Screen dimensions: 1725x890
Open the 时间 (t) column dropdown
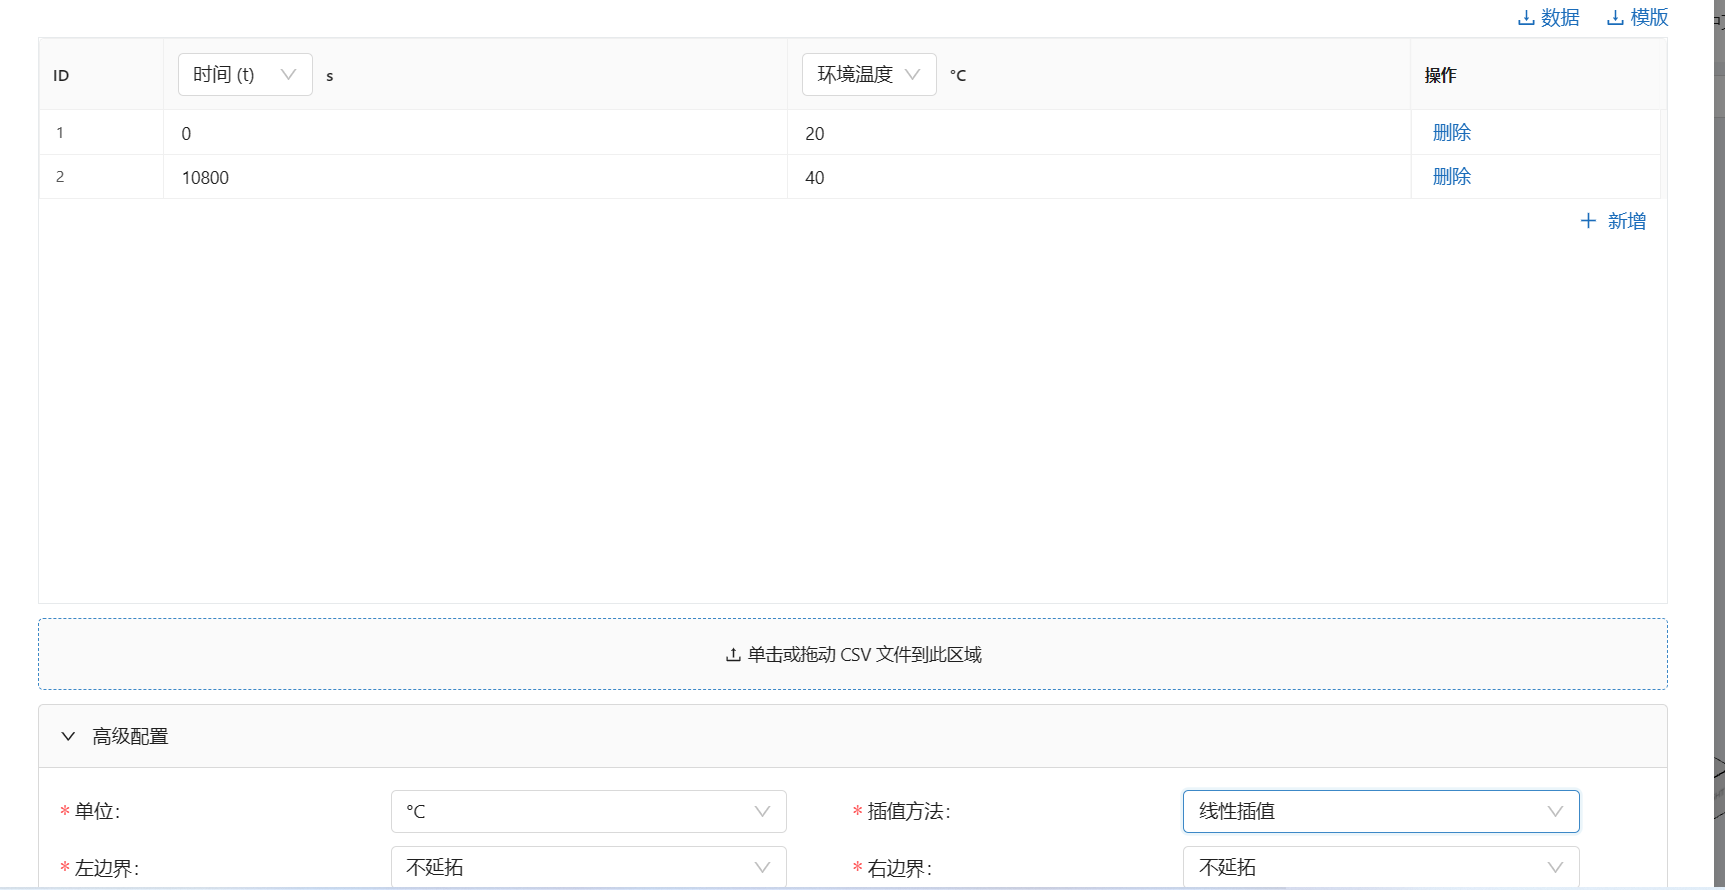245,74
